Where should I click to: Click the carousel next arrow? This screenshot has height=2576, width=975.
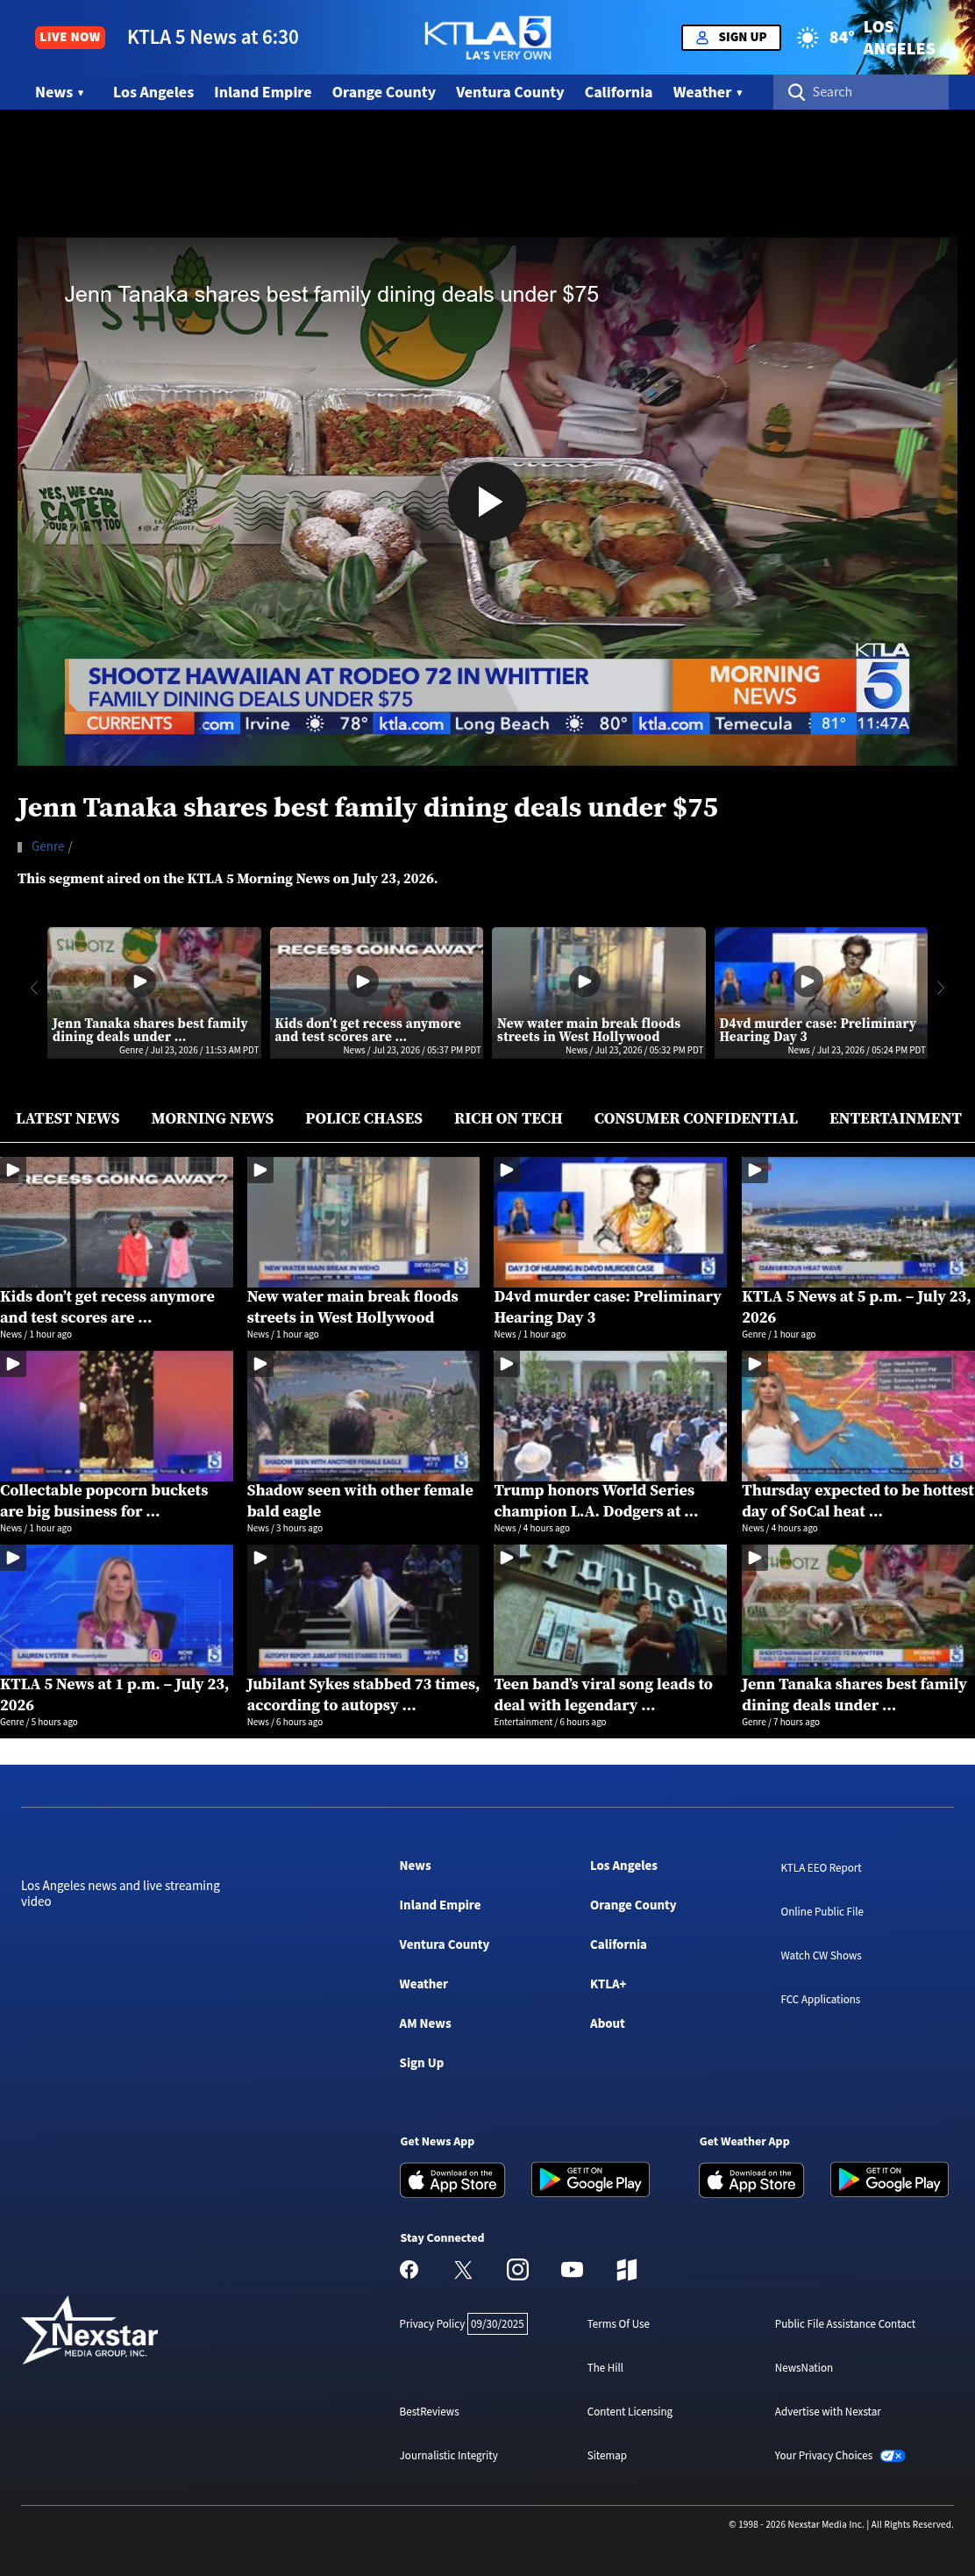940,988
